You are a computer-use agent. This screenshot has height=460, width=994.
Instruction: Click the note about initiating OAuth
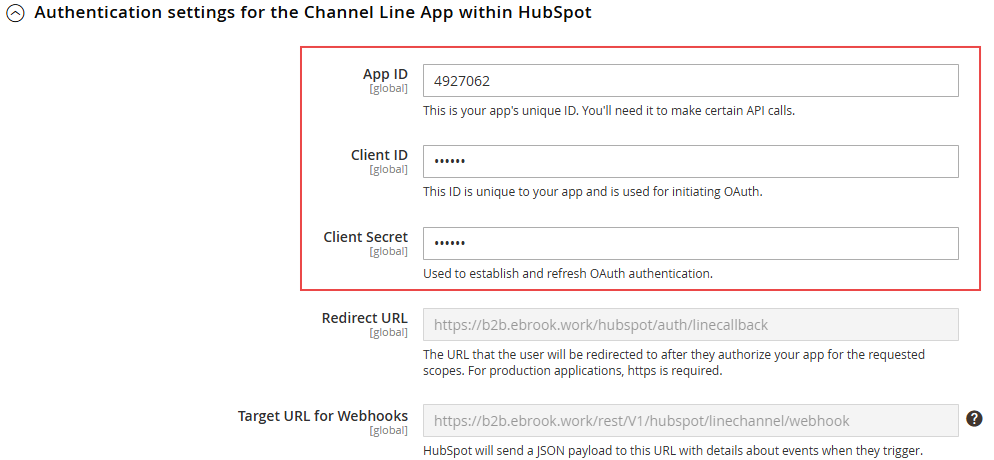tap(593, 192)
